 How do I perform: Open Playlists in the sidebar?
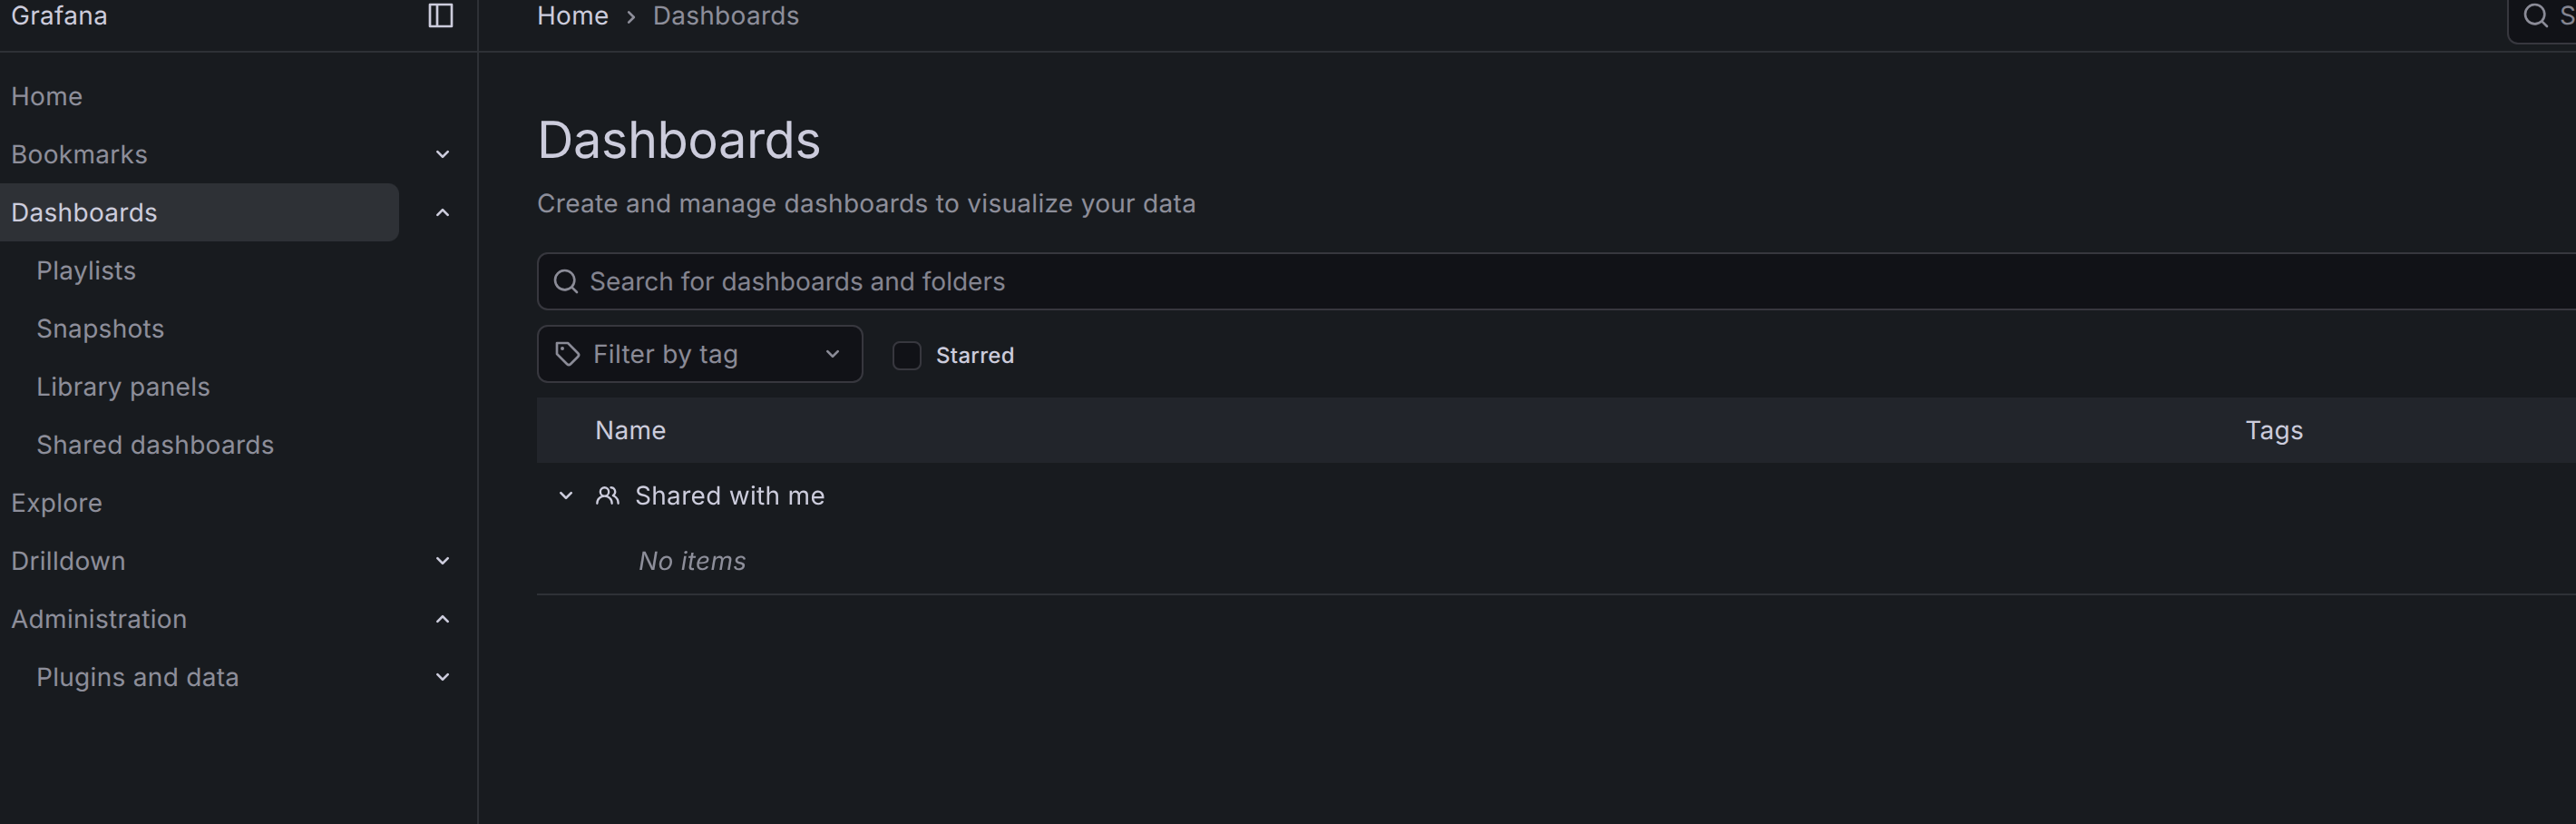[86, 271]
